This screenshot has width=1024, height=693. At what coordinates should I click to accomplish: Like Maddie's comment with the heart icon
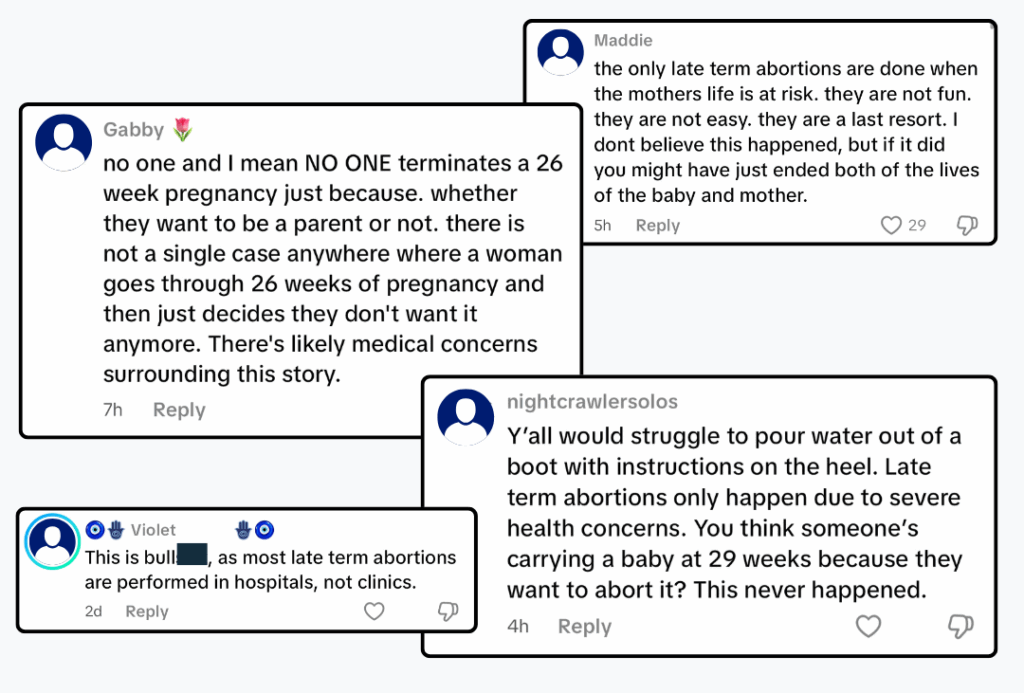point(890,226)
